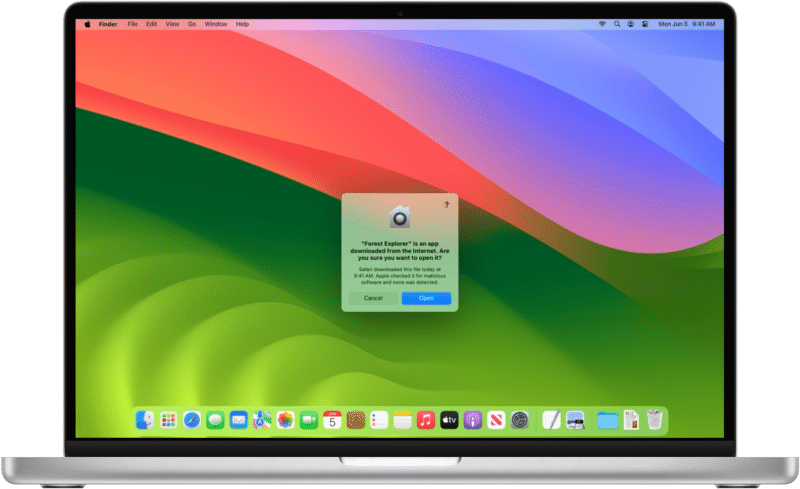Open the Preview app in the Dock

pyautogui.click(x=575, y=420)
